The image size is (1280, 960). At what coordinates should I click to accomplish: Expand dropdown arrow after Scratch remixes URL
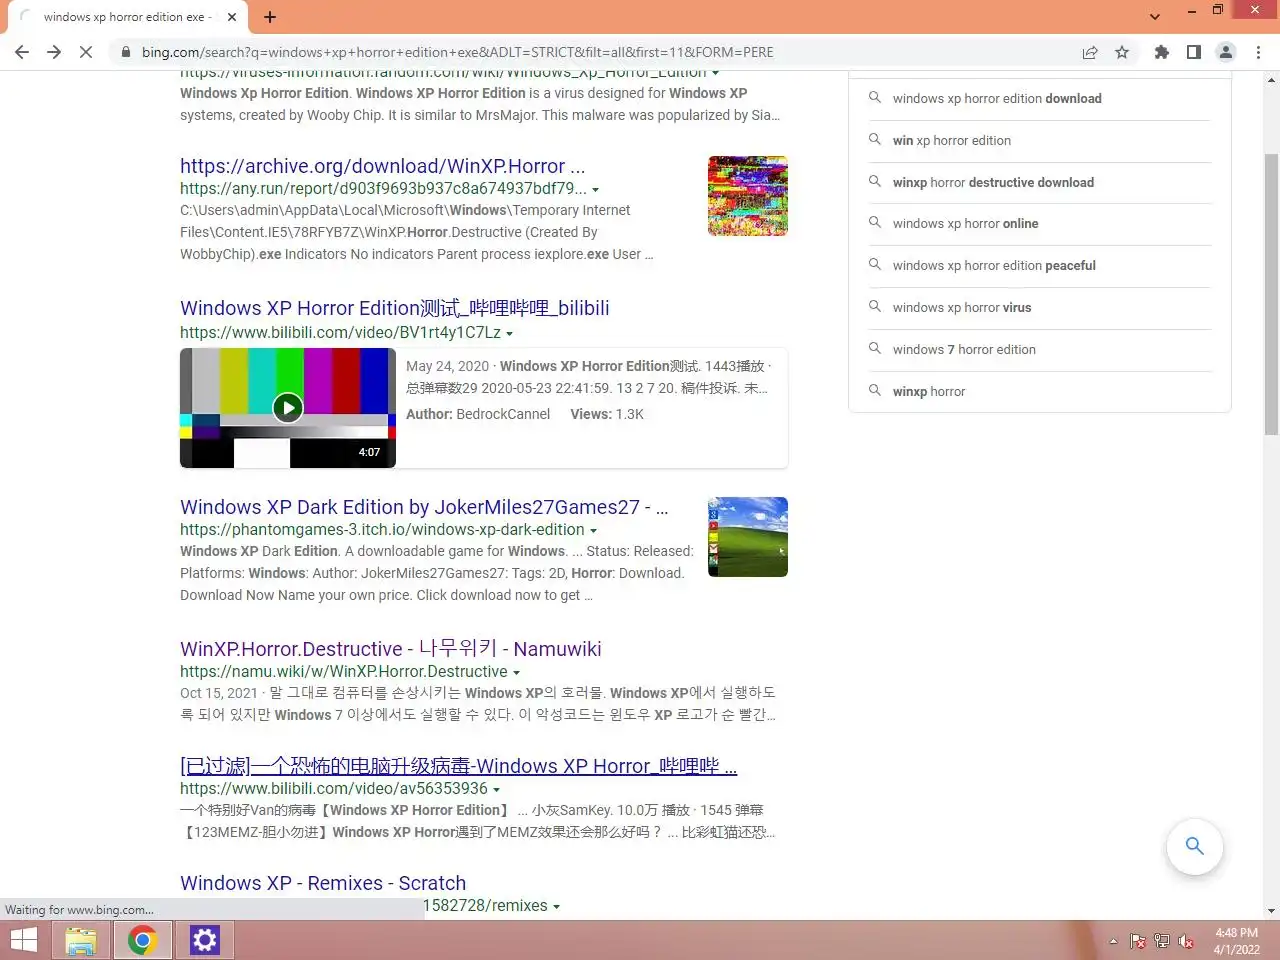click(557, 907)
